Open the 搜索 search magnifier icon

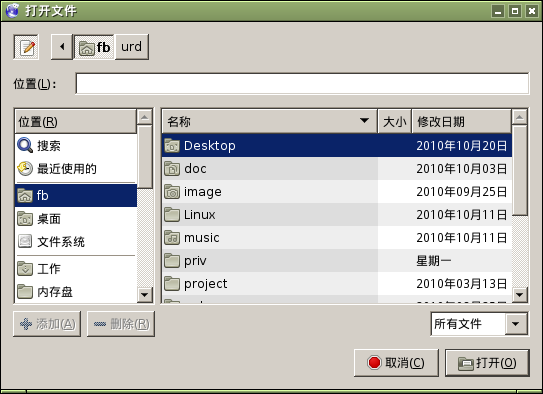[x=25, y=145]
